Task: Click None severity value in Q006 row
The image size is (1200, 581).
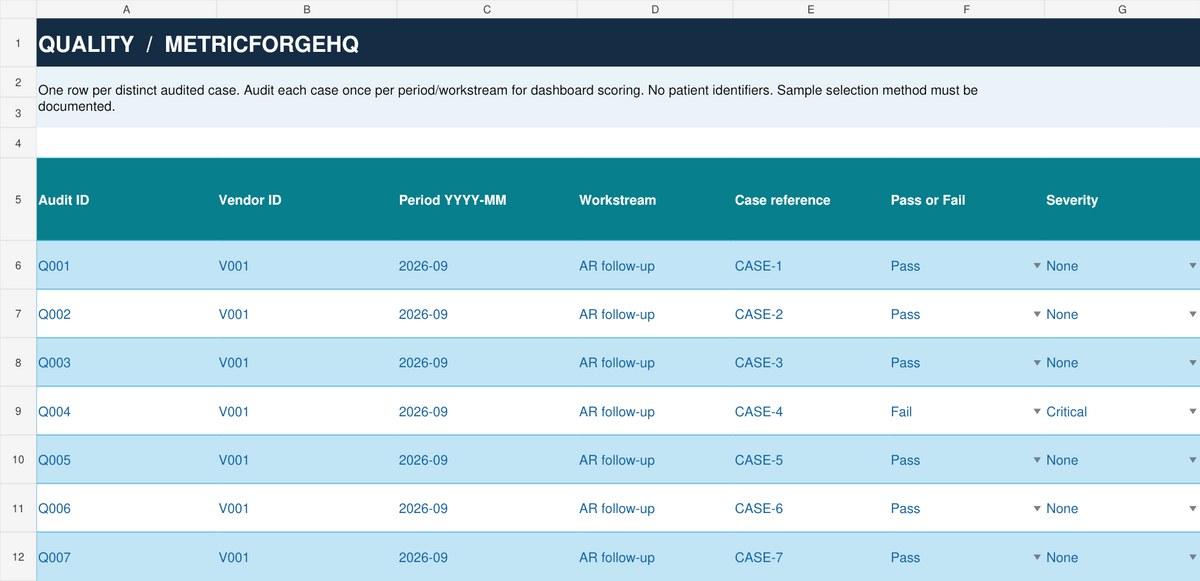Action: click(x=1062, y=508)
